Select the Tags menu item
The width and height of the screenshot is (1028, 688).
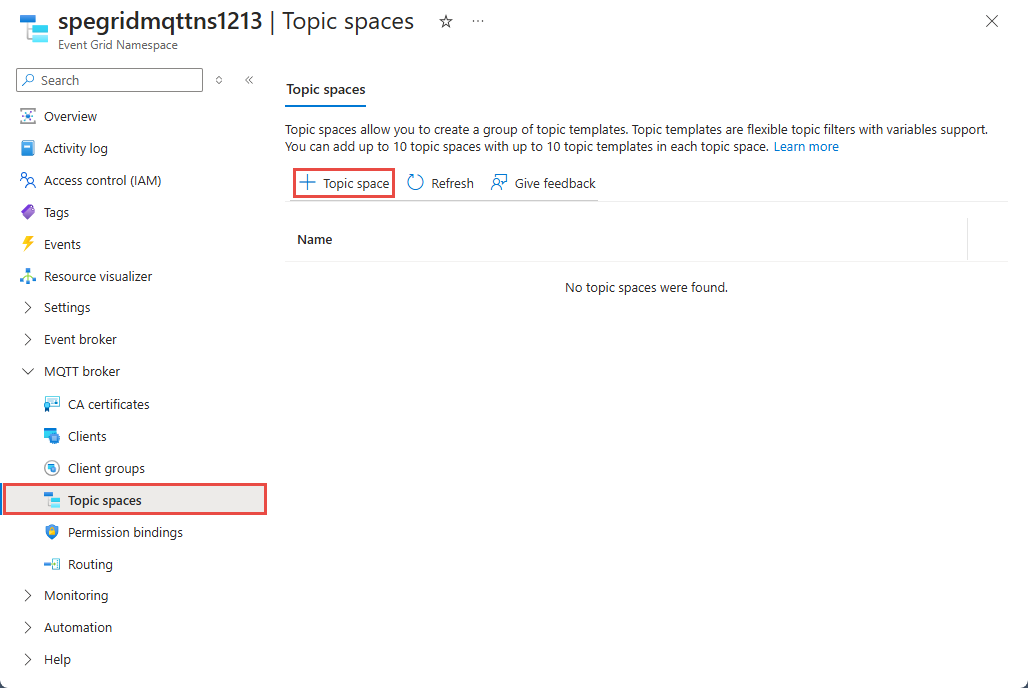56,213
